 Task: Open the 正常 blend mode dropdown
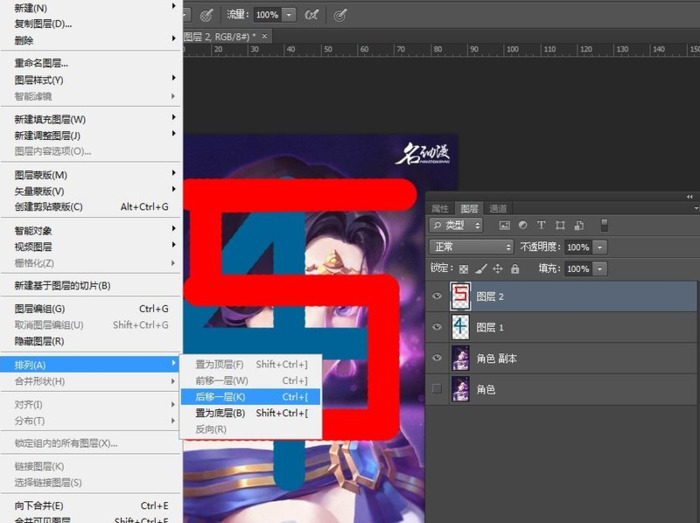click(470, 247)
